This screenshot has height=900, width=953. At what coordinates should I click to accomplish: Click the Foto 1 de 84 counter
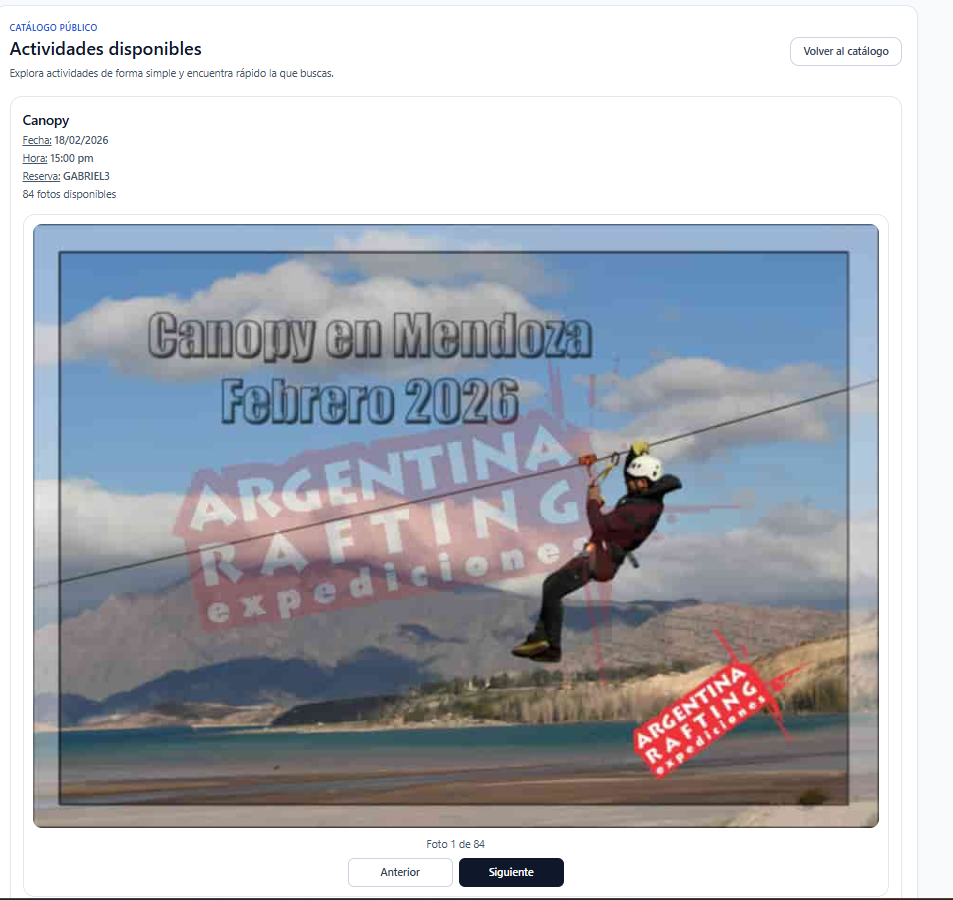(456, 844)
